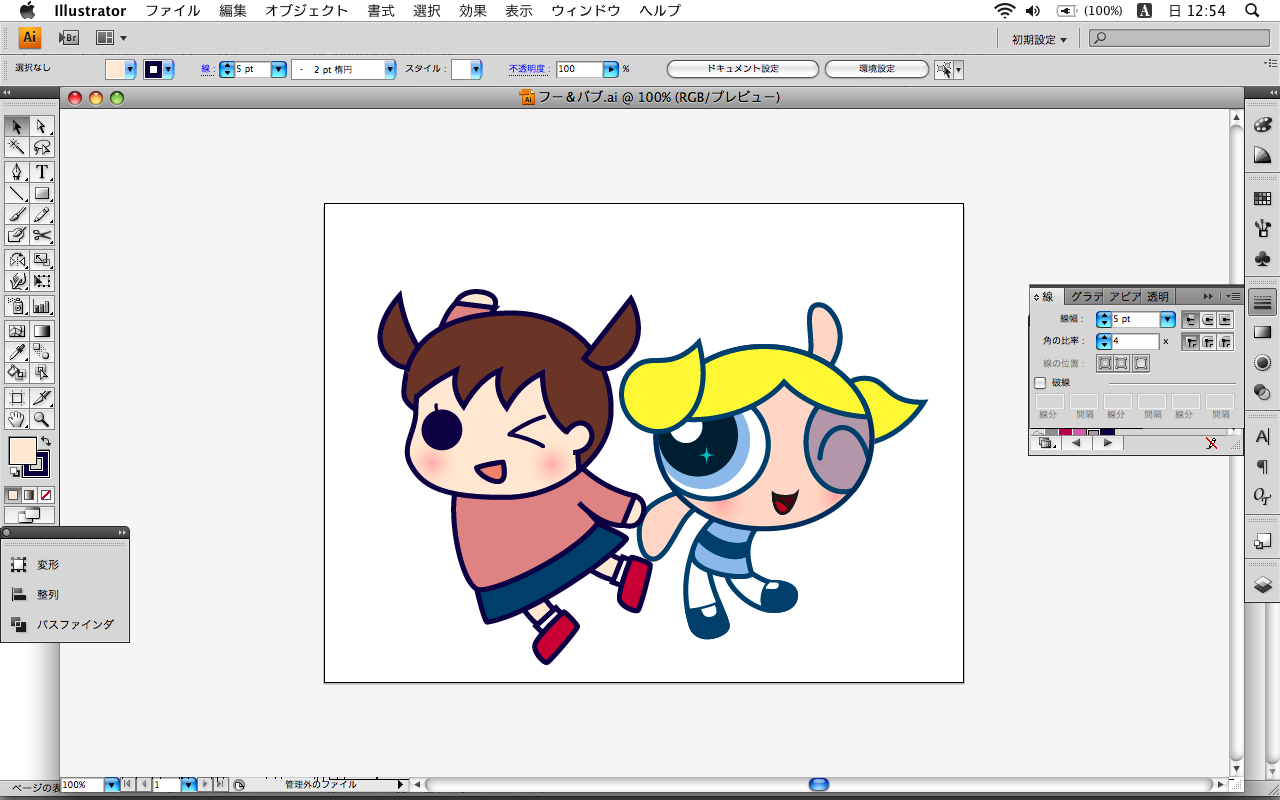Open the 初期設定 workspace dropdown
This screenshot has width=1280, height=800.
(1038, 39)
